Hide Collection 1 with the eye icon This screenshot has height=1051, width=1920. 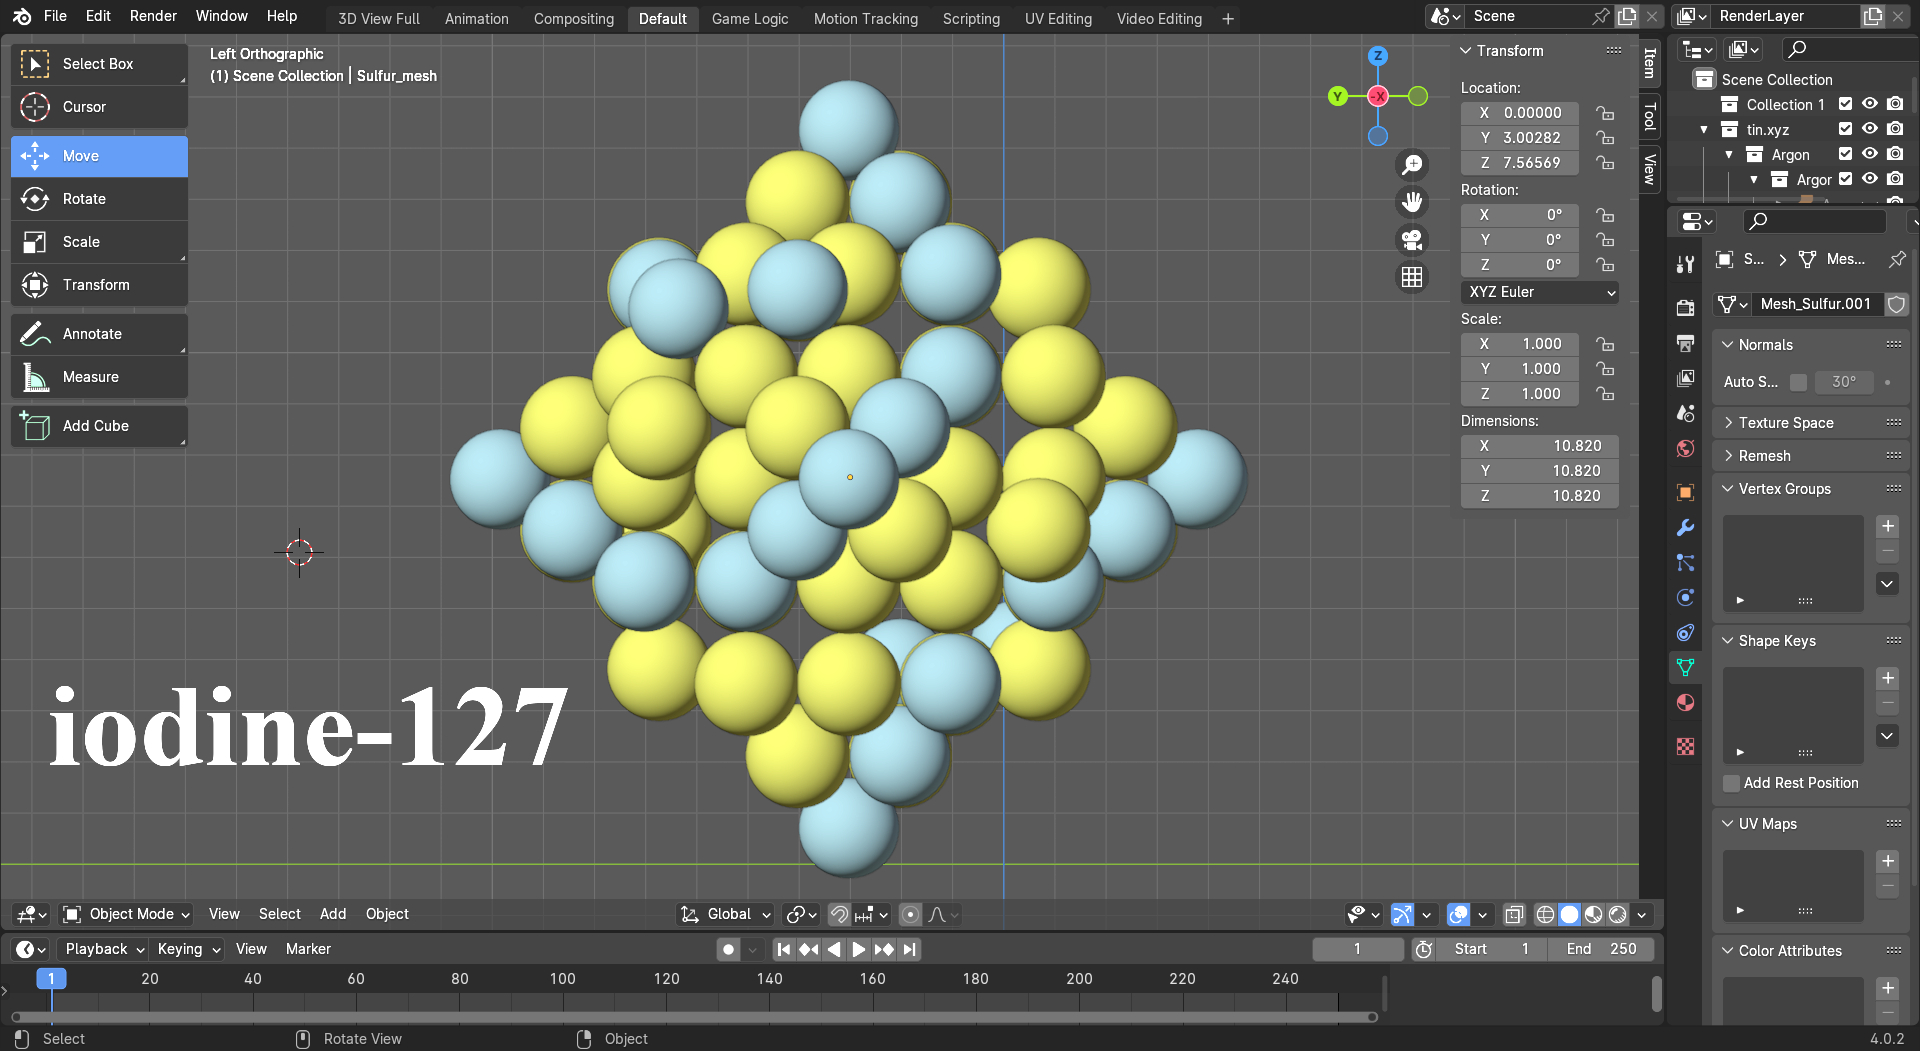[x=1870, y=104]
